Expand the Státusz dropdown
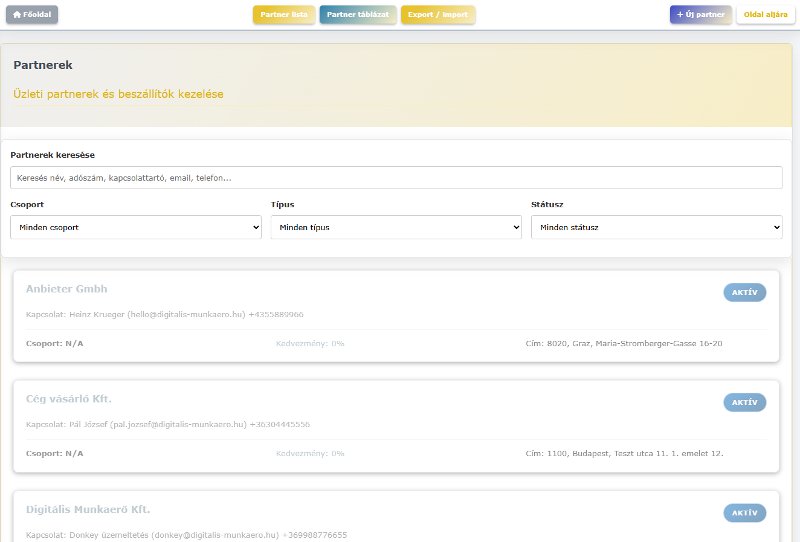Image resolution: width=800 pixels, height=542 pixels. 656,228
